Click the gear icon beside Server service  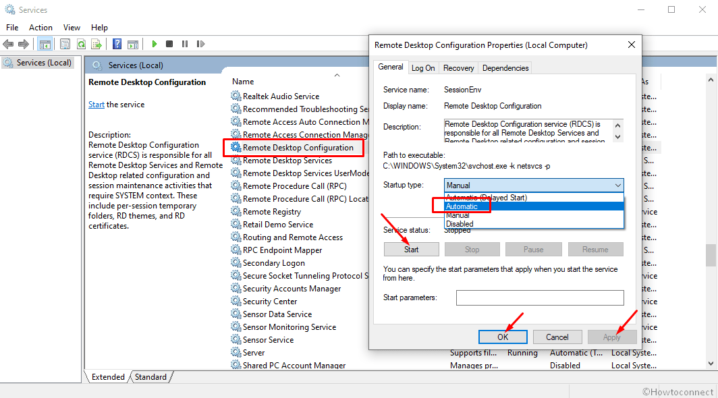click(x=236, y=352)
